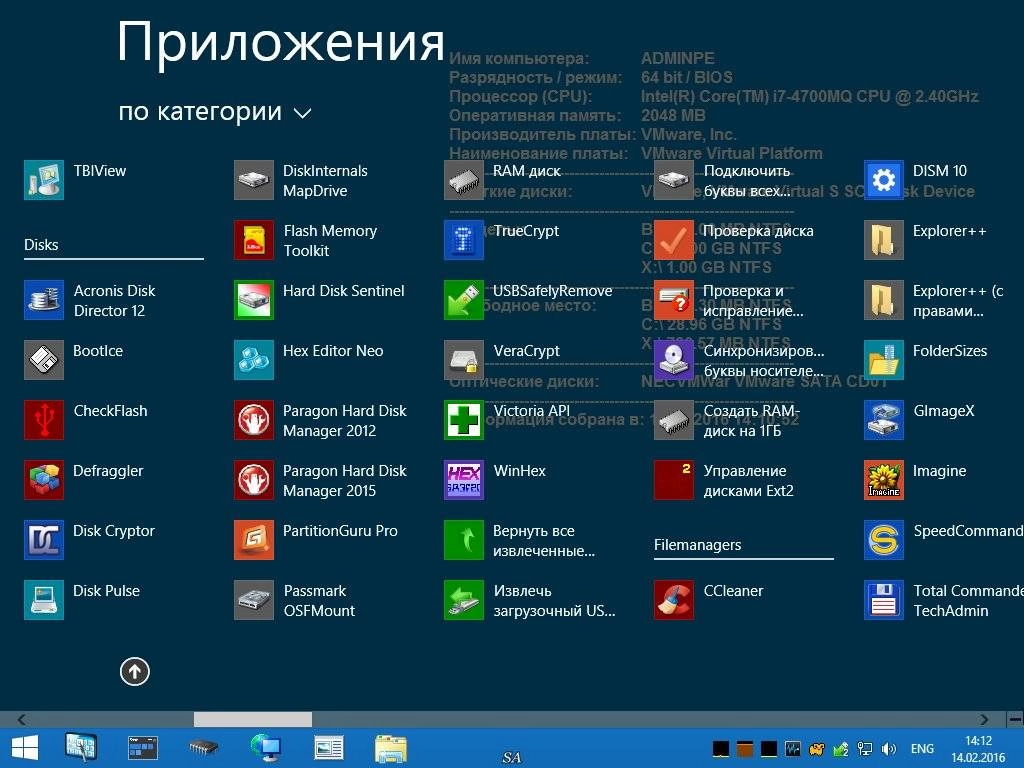Launch Управление дисками Ext2 icon
Screen dimensions: 1024x768
point(674,480)
